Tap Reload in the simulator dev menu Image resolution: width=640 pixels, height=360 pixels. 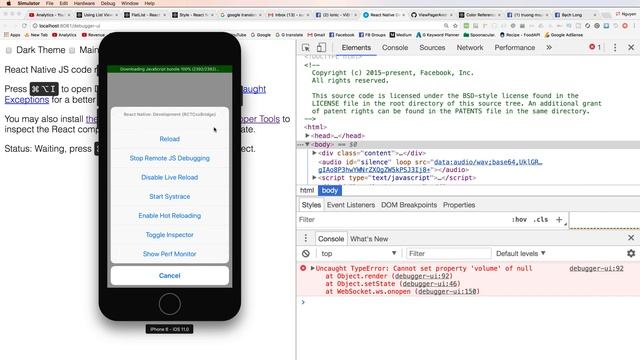click(x=170, y=139)
